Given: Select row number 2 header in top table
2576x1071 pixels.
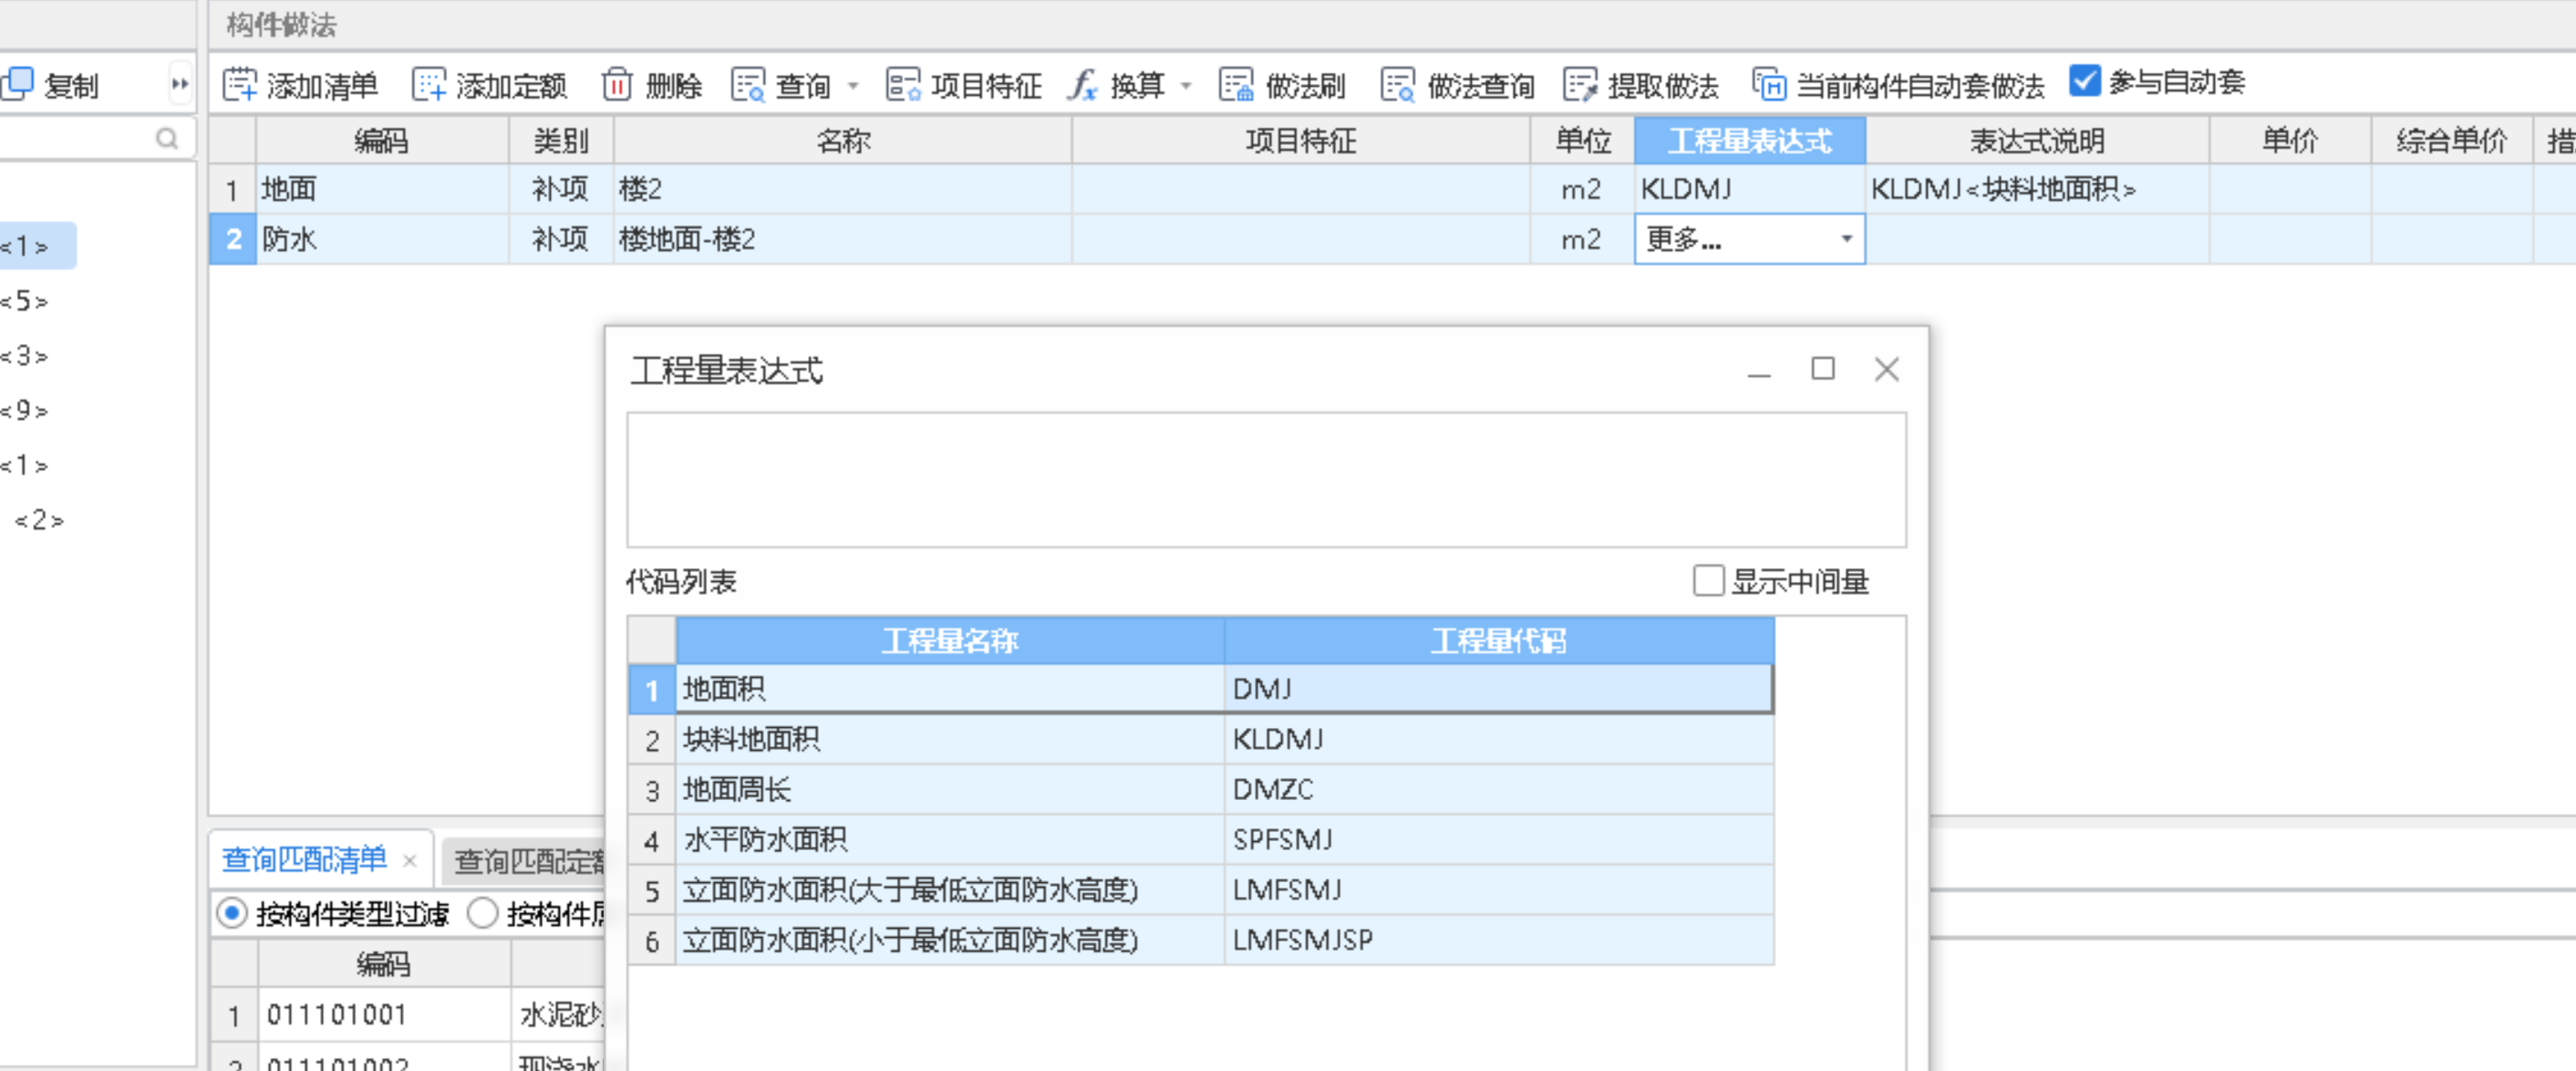Looking at the screenshot, I should [x=233, y=239].
